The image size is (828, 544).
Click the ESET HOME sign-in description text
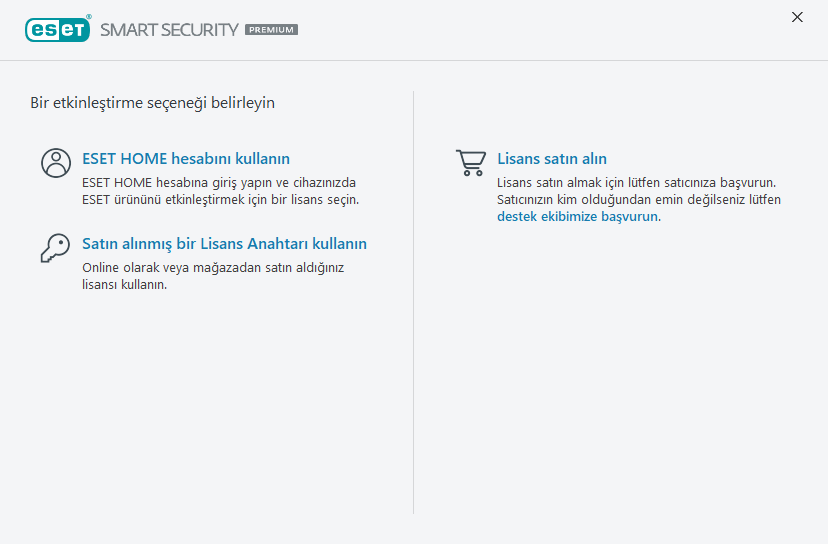click(219, 183)
